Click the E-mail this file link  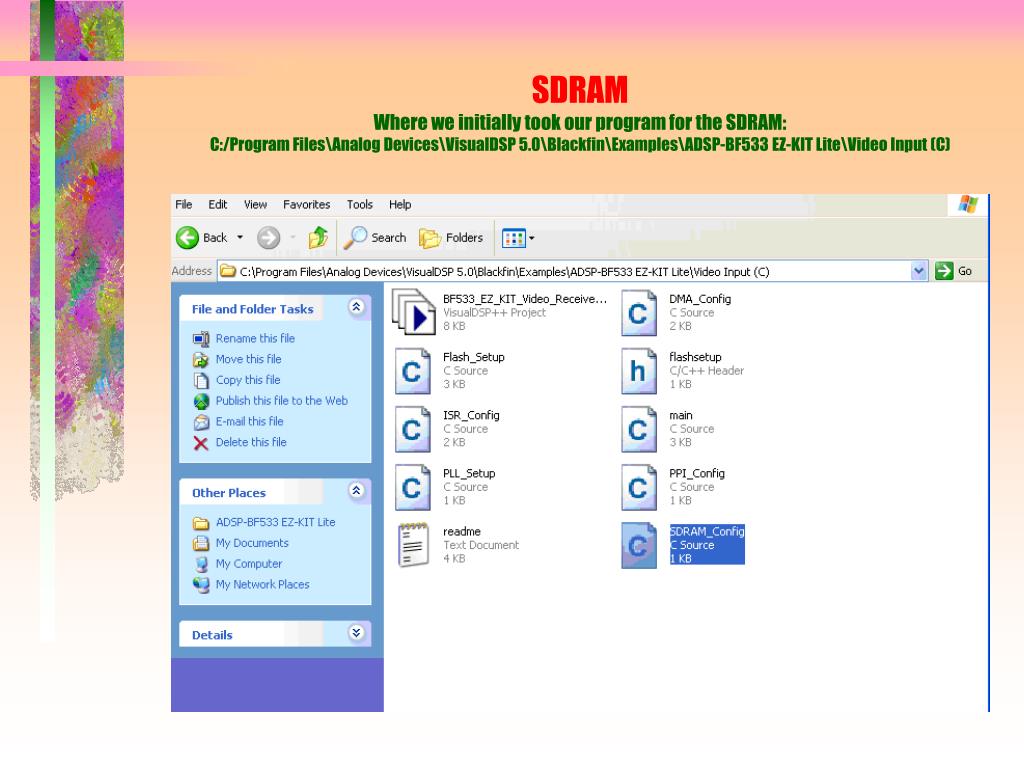tap(249, 422)
